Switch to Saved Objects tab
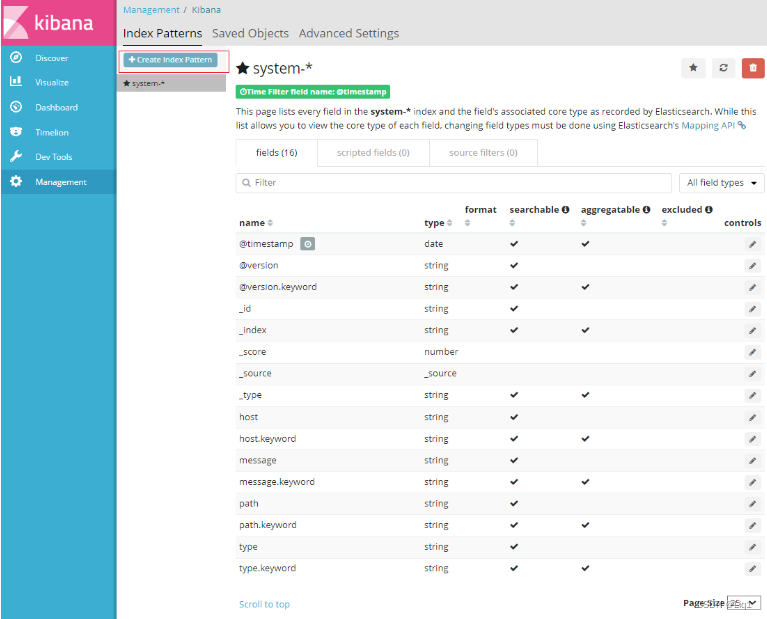Image resolution: width=767 pixels, height=619 pixels. click(250, 33)
